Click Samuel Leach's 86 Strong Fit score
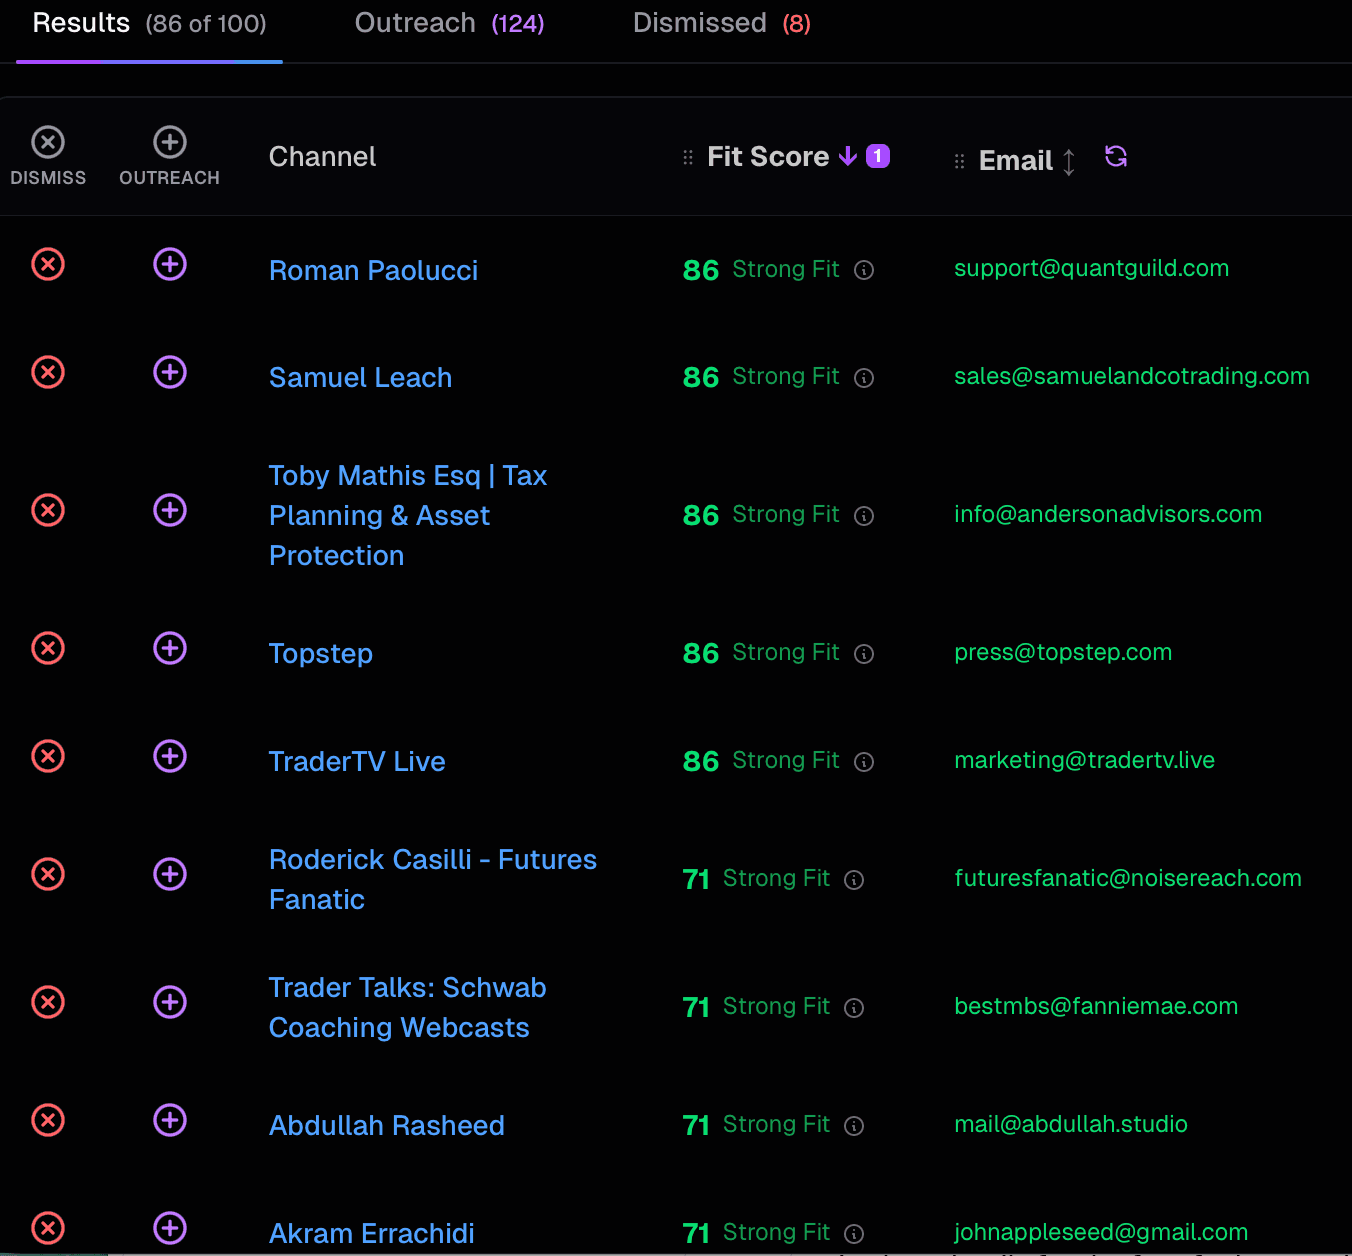 point(761,378)
